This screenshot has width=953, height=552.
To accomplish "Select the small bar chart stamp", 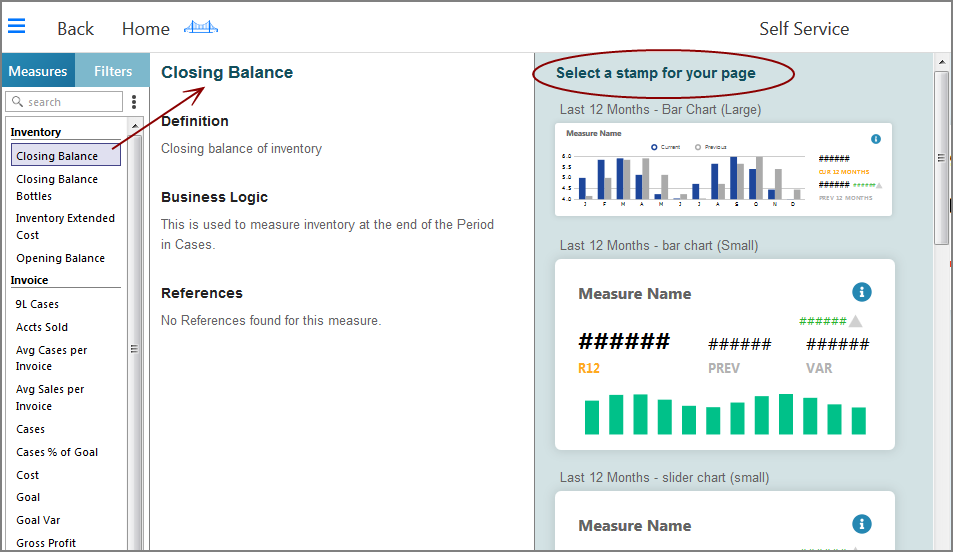I will pyautogui.click(x=724, y=354).
